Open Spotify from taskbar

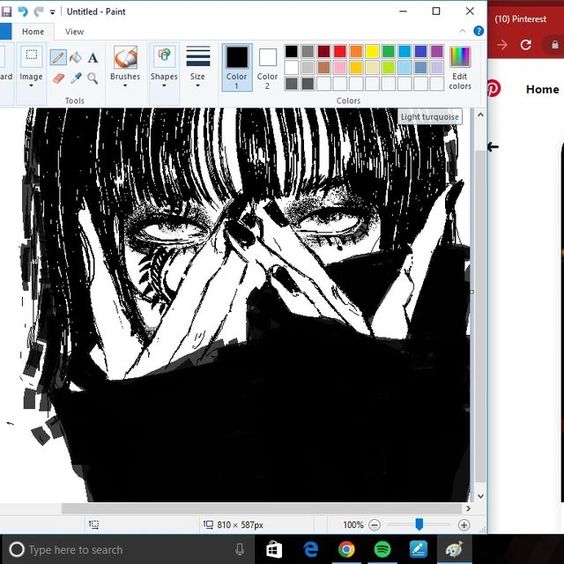[382, 550]
